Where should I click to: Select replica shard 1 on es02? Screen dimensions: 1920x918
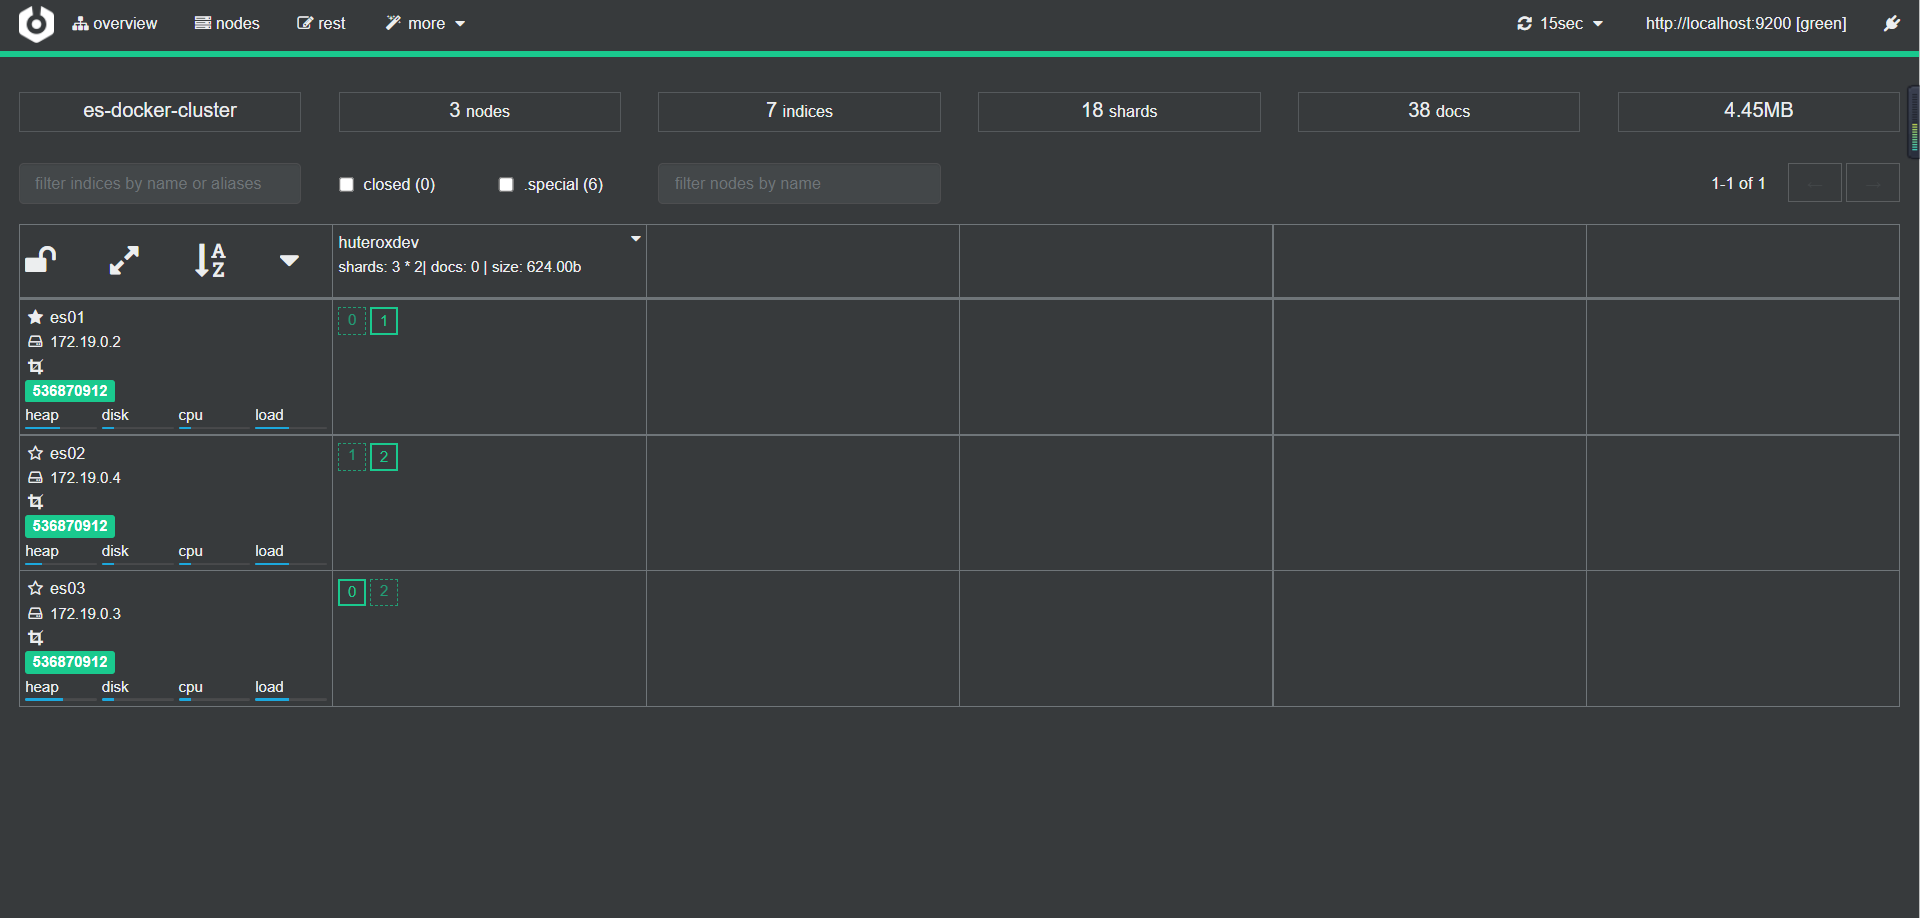352,457
